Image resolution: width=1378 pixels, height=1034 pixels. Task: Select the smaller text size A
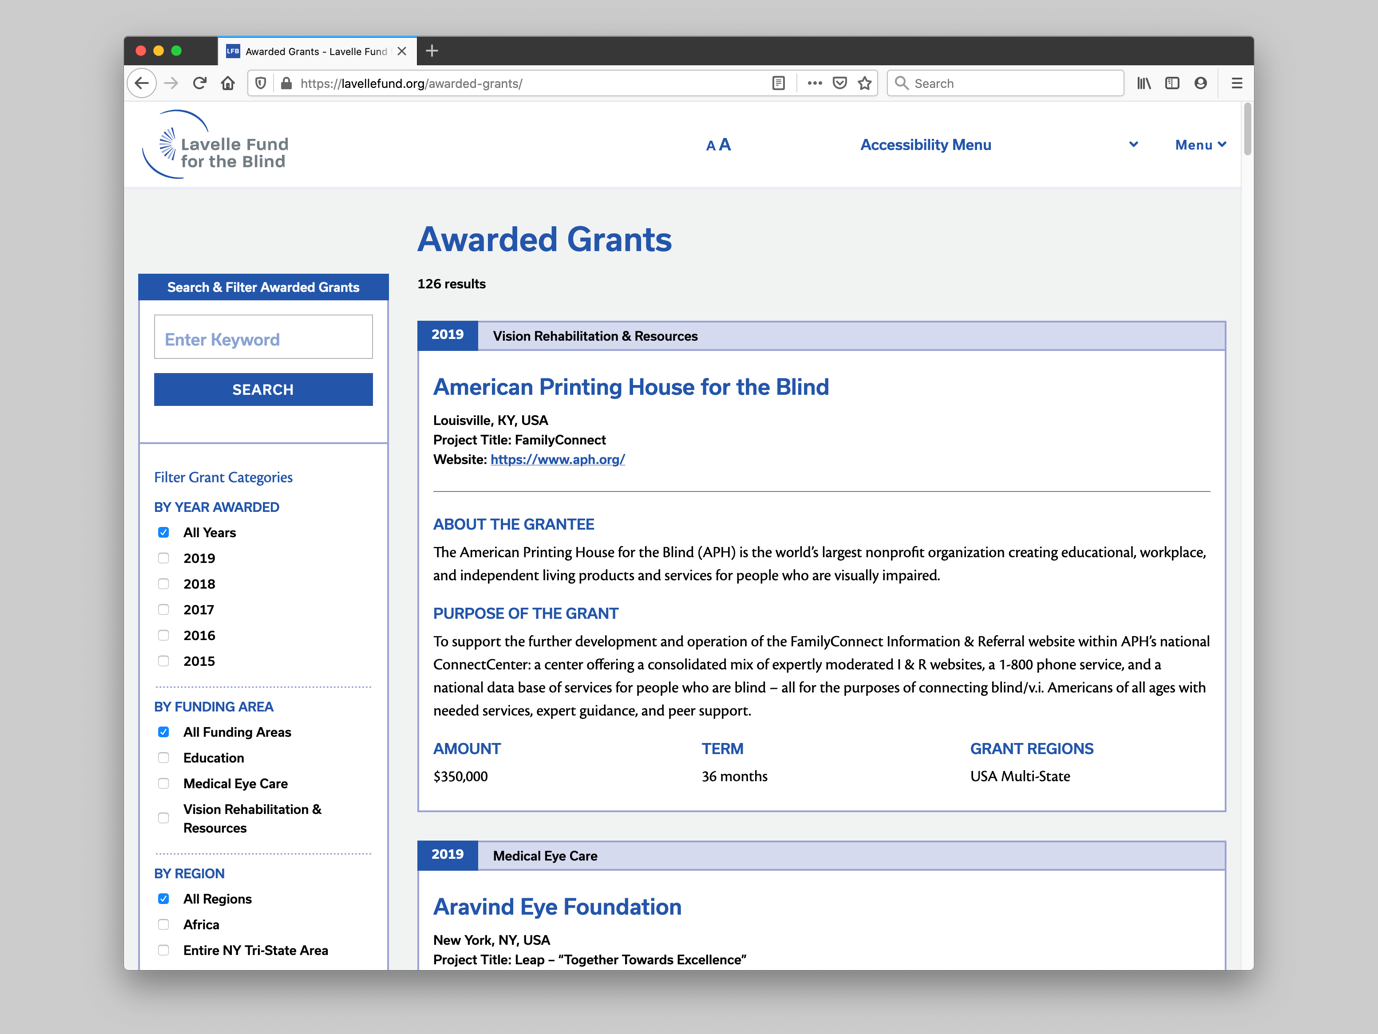(710, 146)
